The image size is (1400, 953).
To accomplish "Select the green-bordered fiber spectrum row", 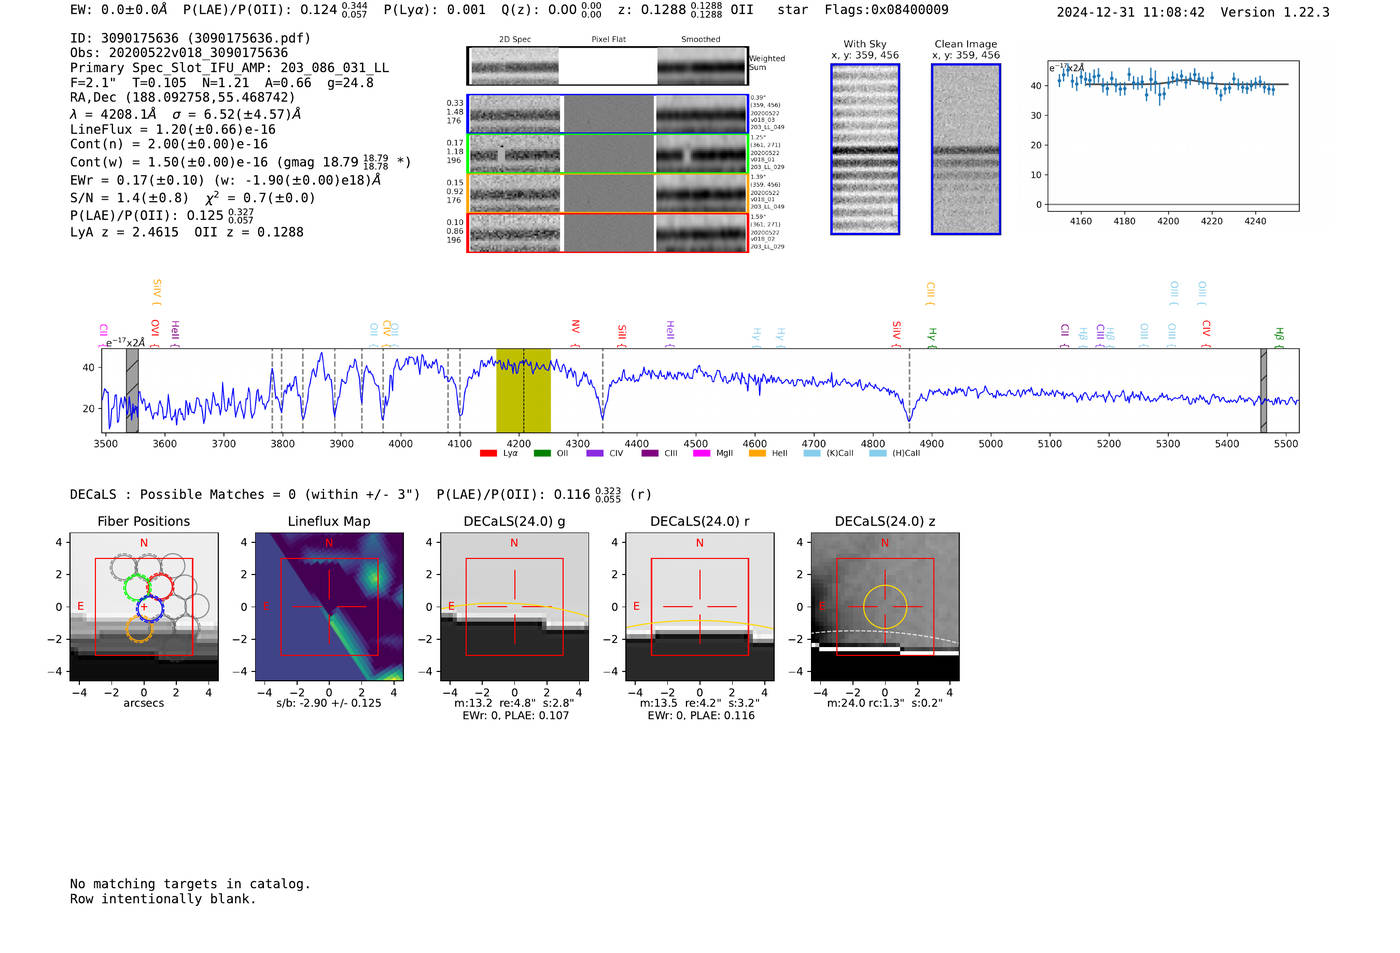I will pyautogui.click(x=608, y=154).
